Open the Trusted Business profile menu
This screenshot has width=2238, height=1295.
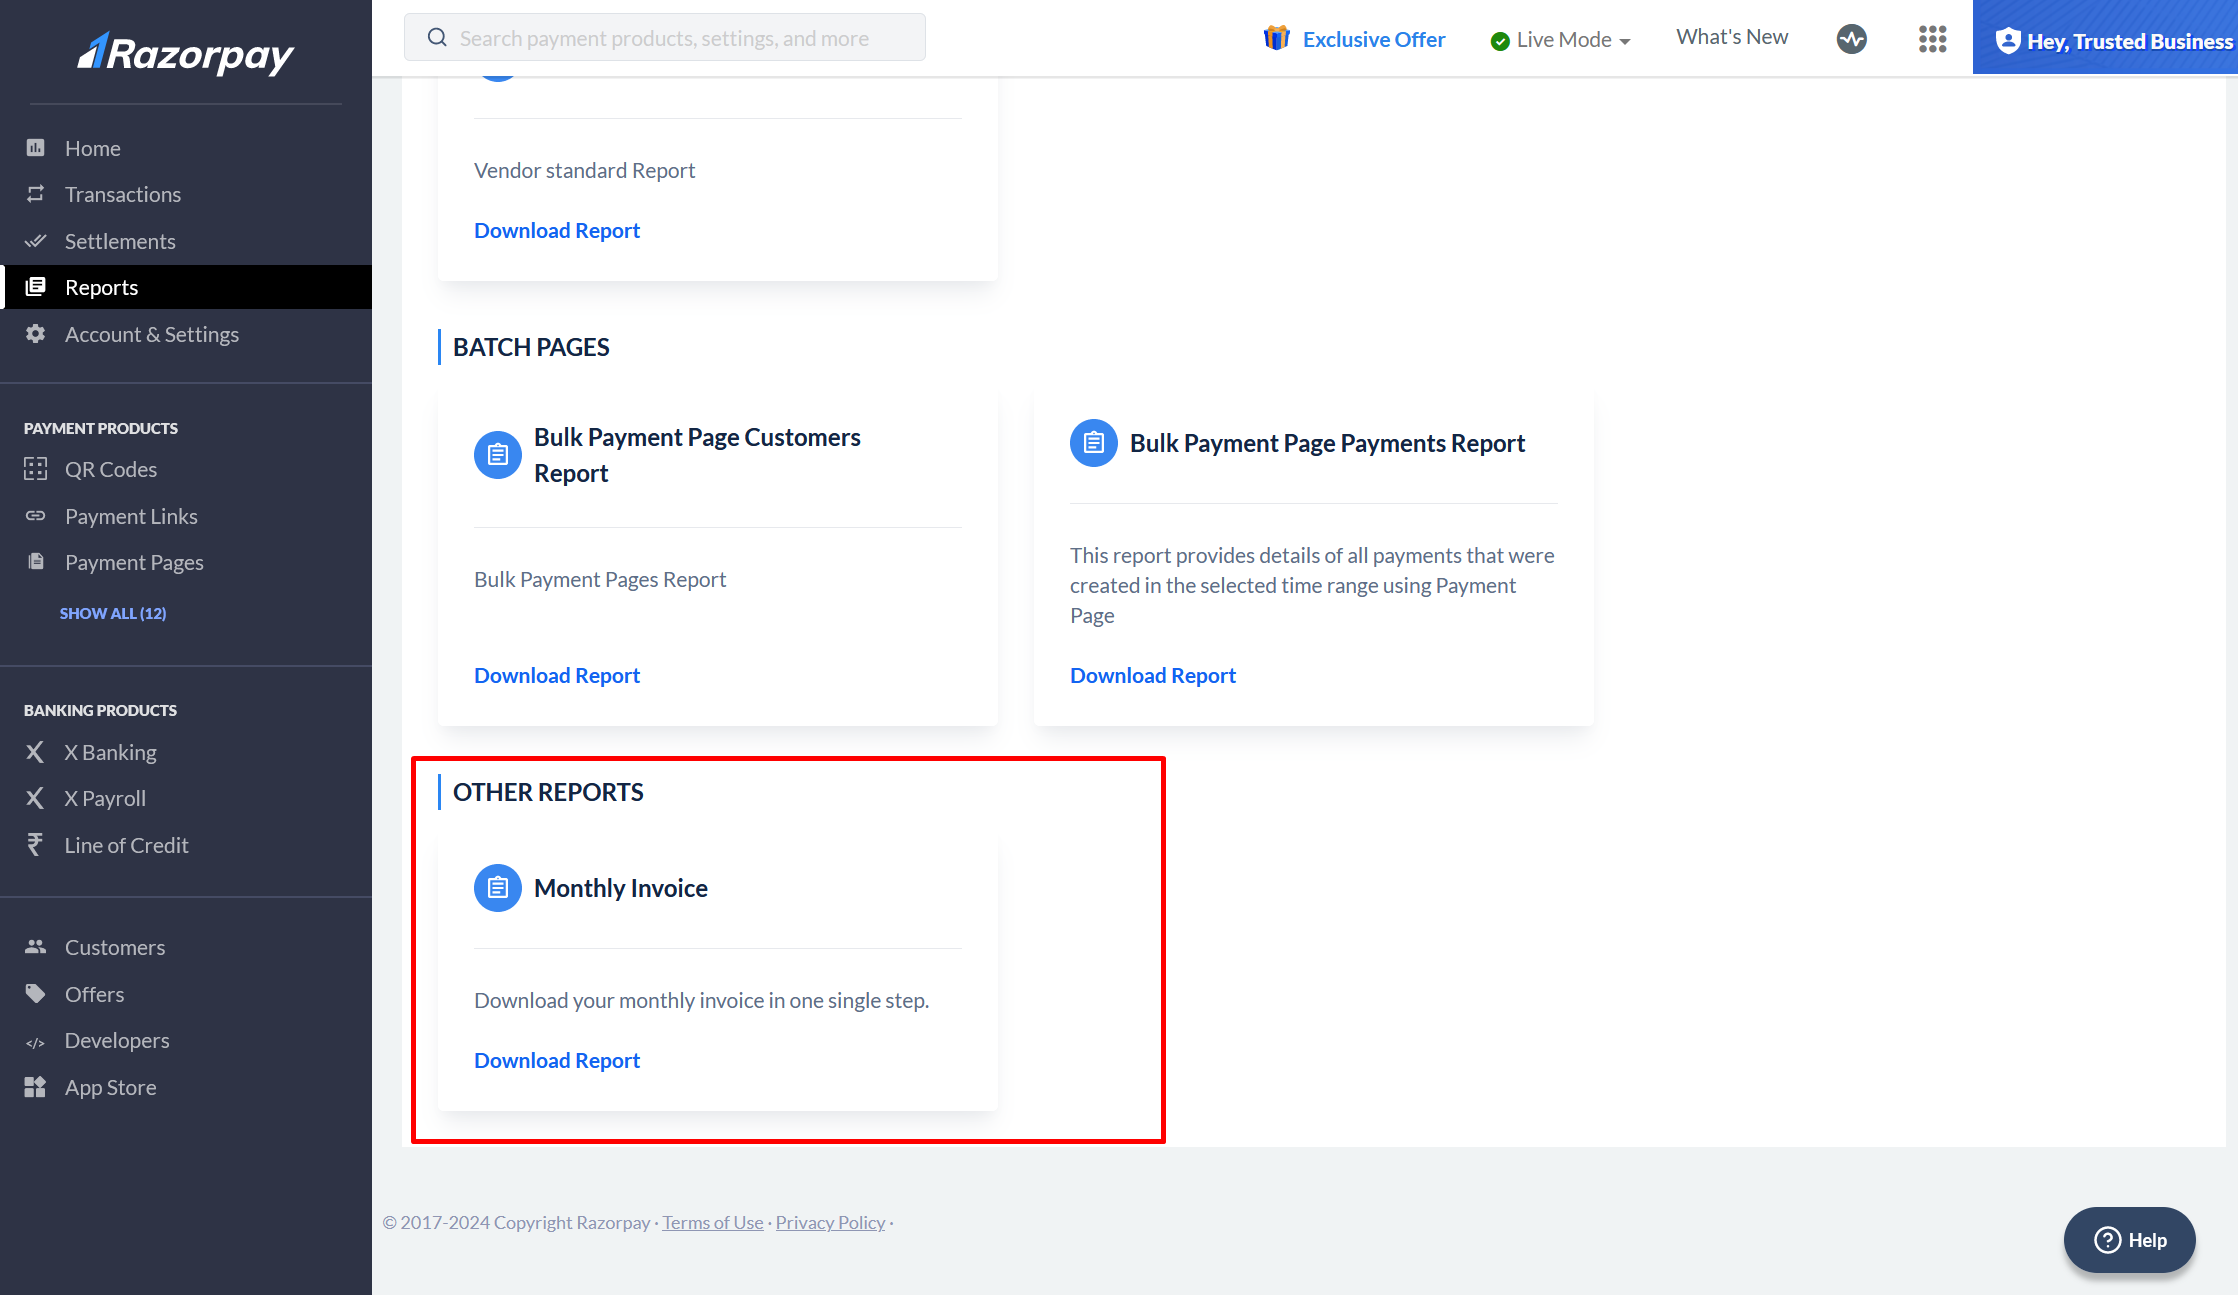pyautogui.click(x=2113, y=40)
